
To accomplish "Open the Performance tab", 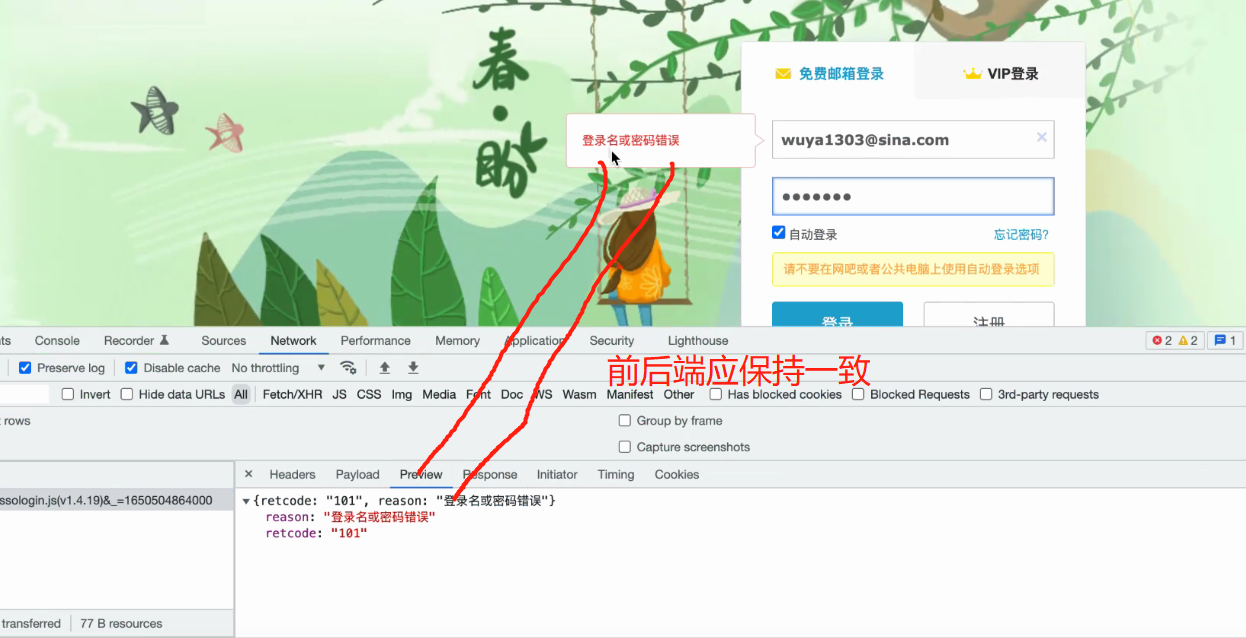I will click(376, 340).
